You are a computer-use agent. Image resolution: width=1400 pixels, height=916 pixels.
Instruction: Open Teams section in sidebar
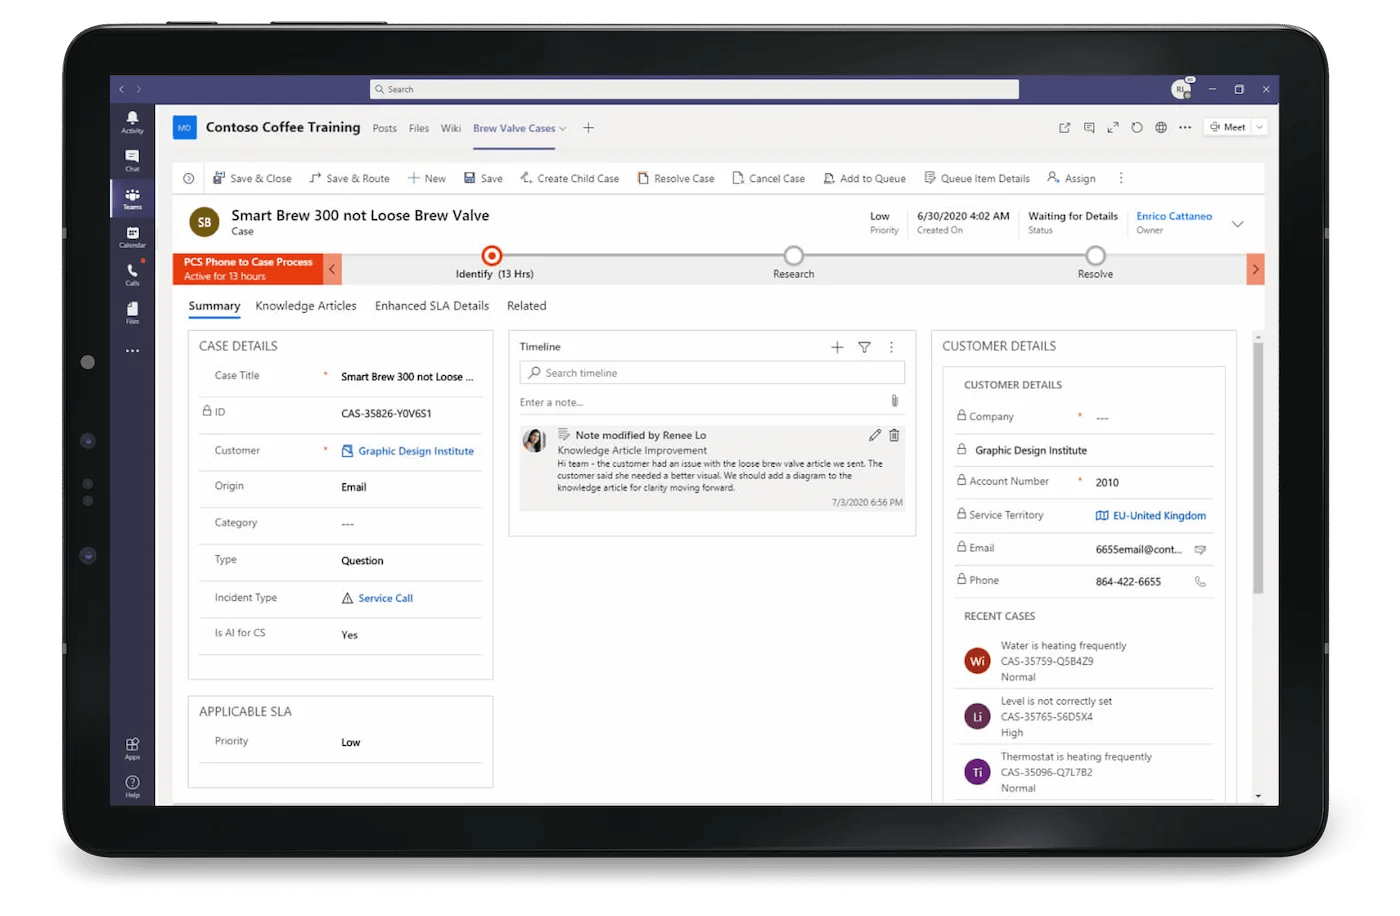[x=132, y=198]
